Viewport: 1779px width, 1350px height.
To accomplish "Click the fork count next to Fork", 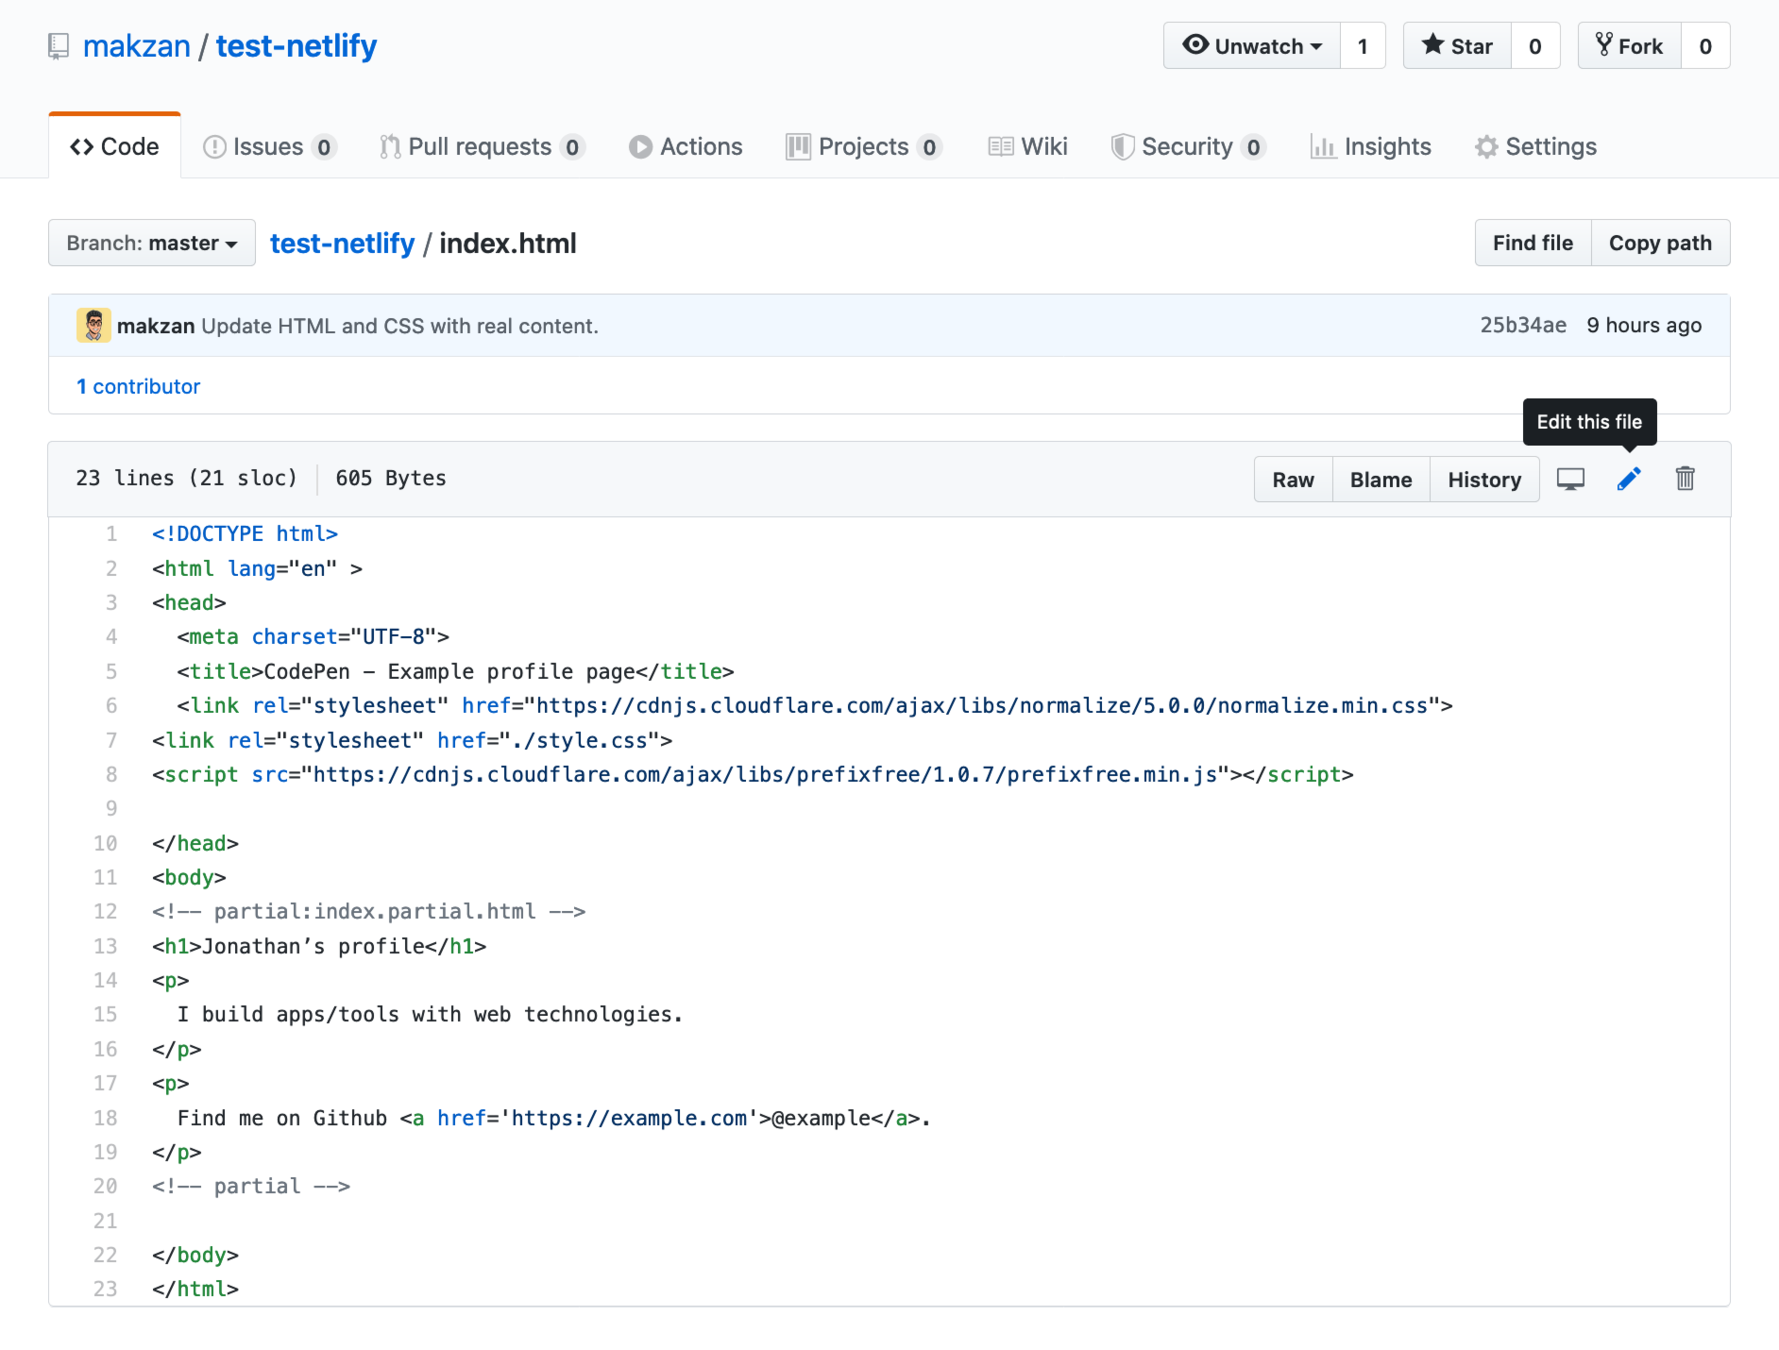I will click(1705, 46).
